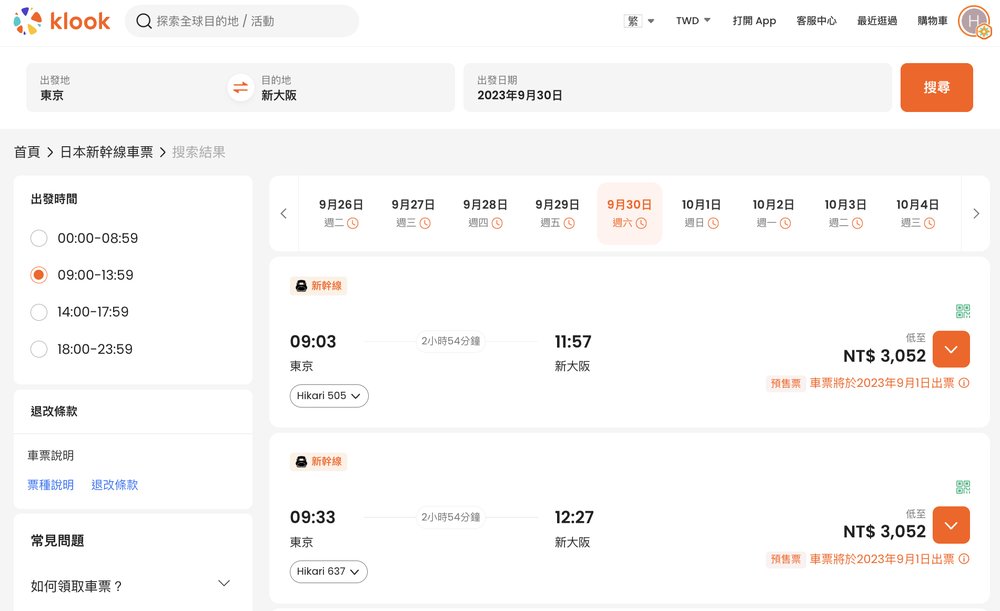
Task: Click the user profile avatar
Action: (x=973, y=21)
